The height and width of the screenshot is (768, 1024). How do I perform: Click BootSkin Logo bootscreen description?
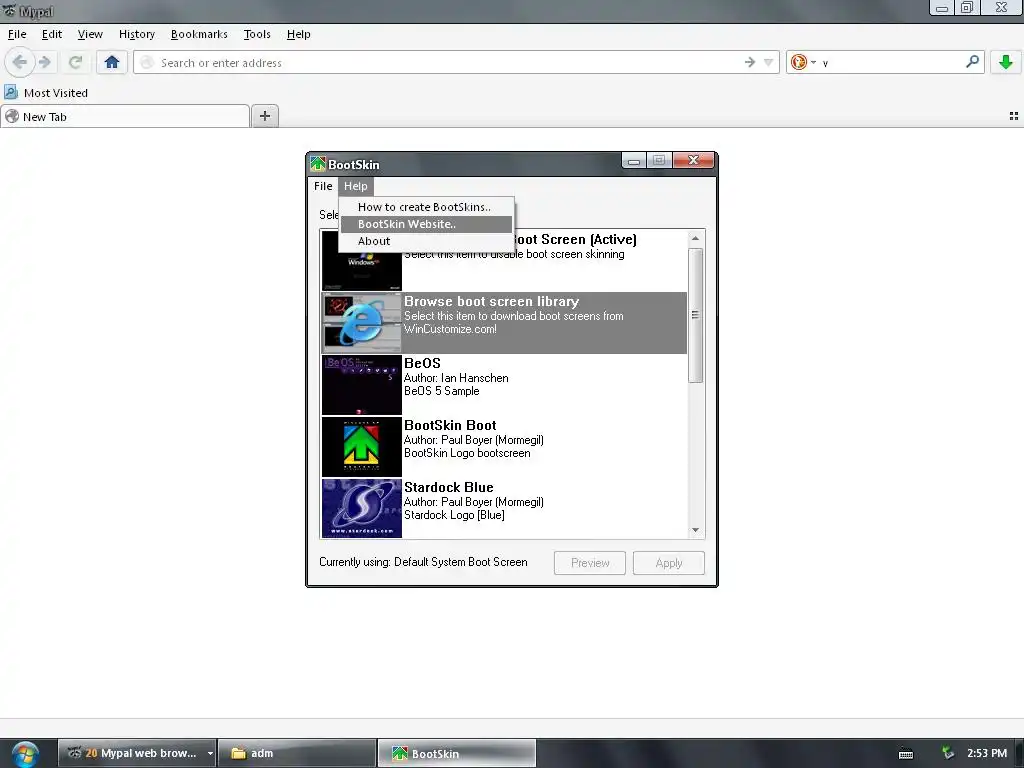[x=467, y=453]
